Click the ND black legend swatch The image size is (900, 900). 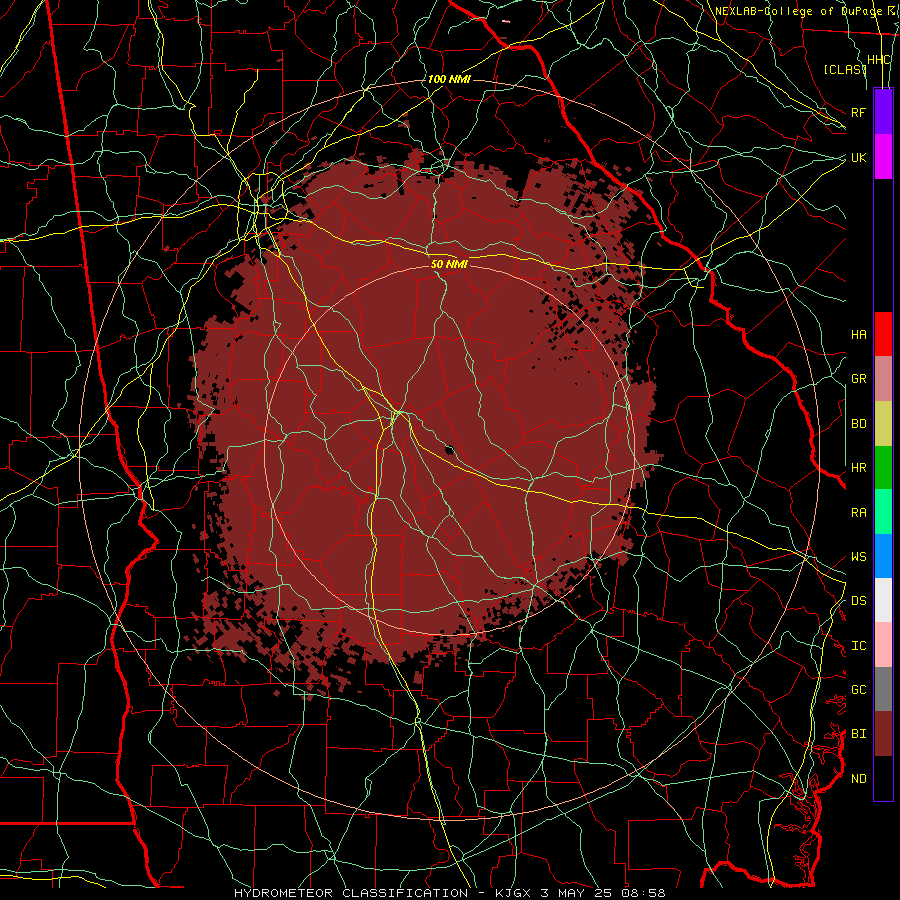pyautogui.click(x=883, y=778)
